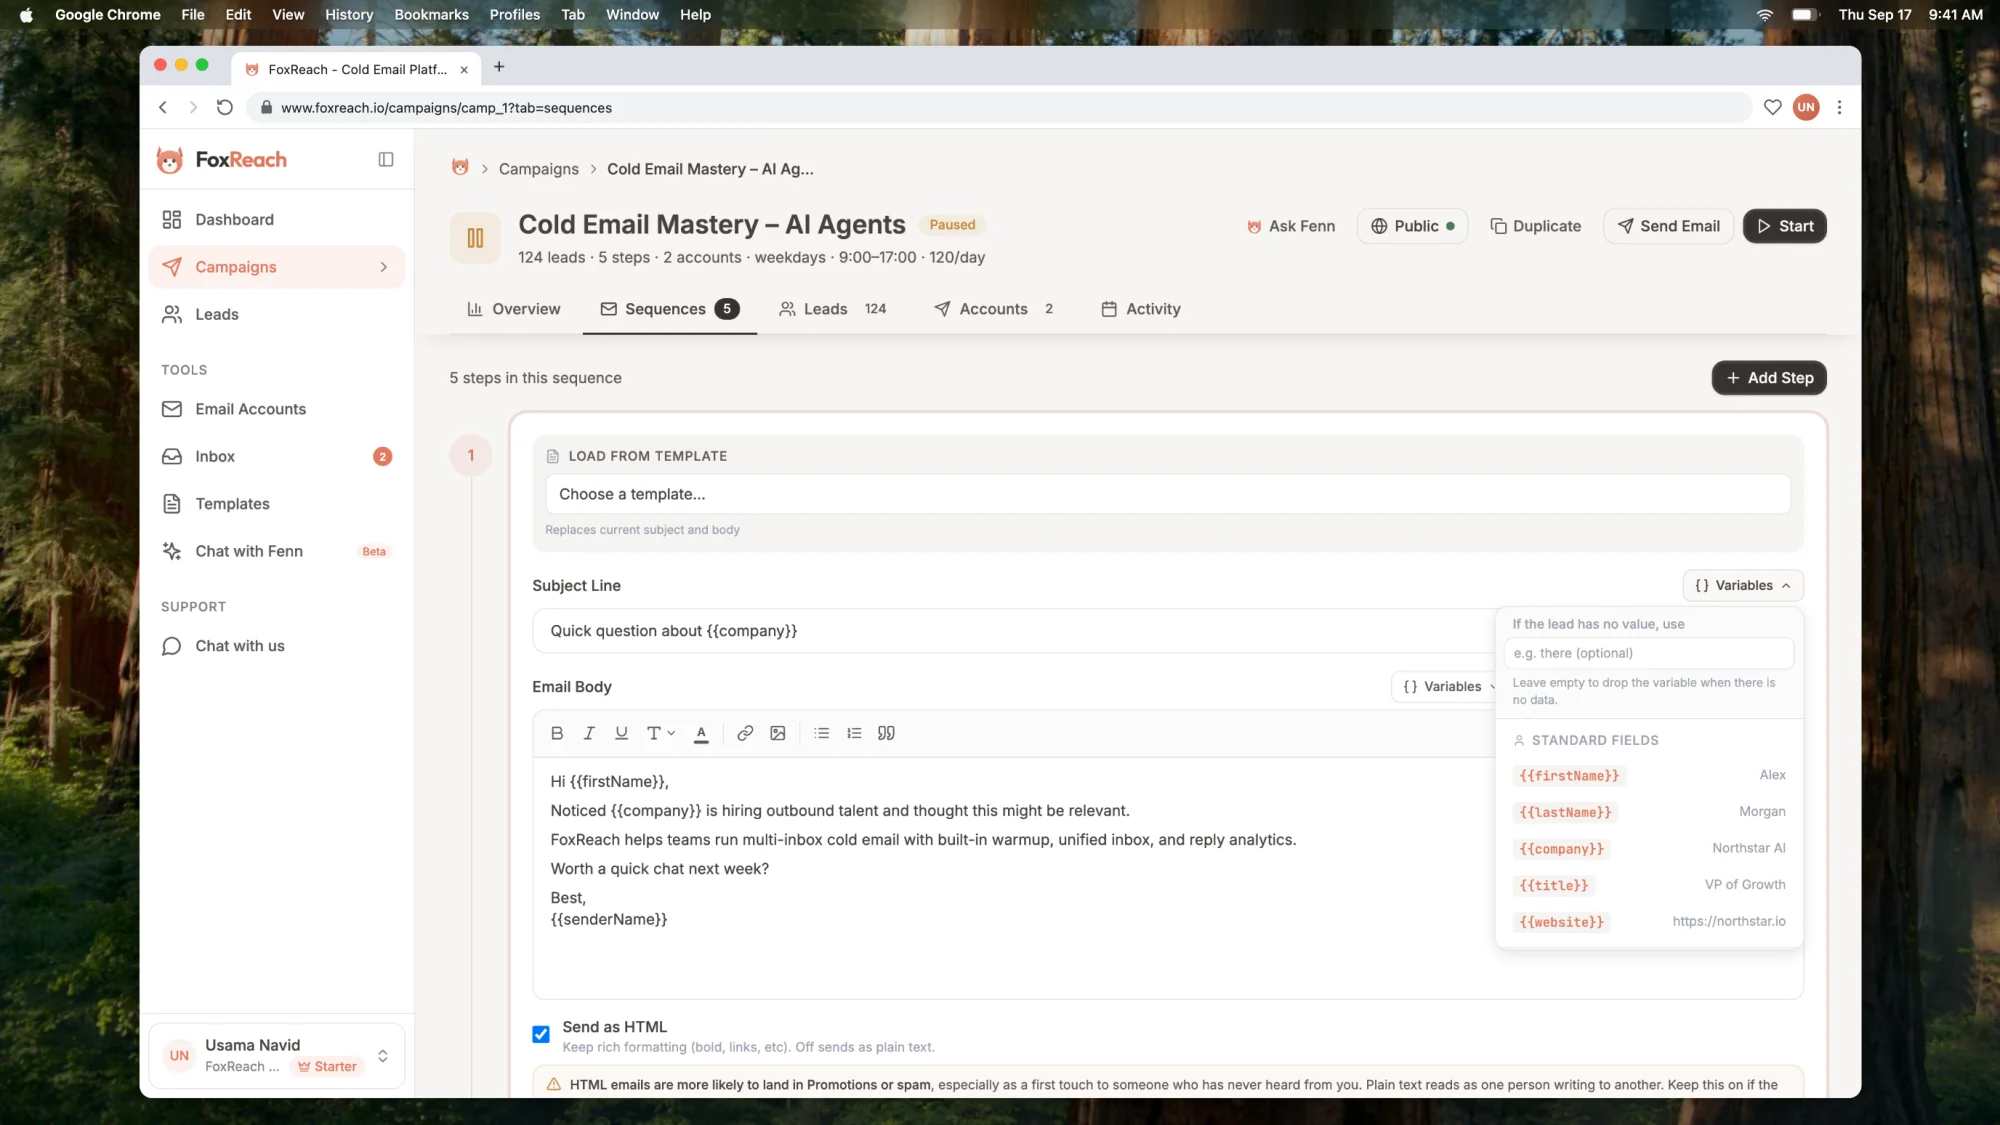Duplicate the campaign
The image size is (2000, 1125).
click(1535, 226)
